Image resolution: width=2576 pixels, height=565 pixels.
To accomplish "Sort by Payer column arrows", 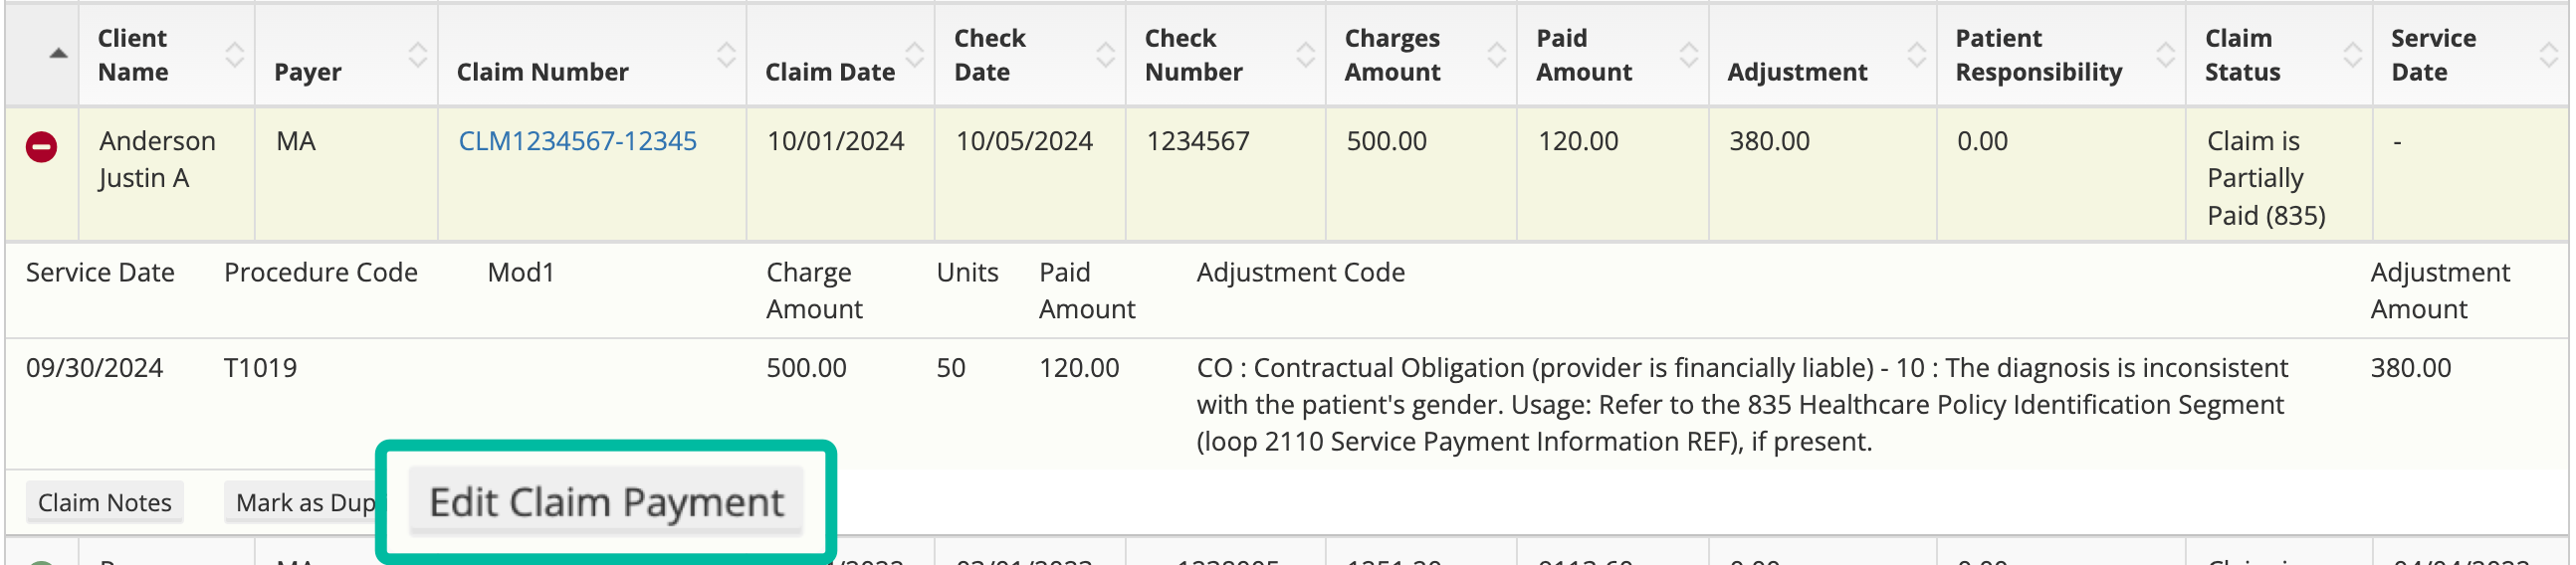I will 418,55.
